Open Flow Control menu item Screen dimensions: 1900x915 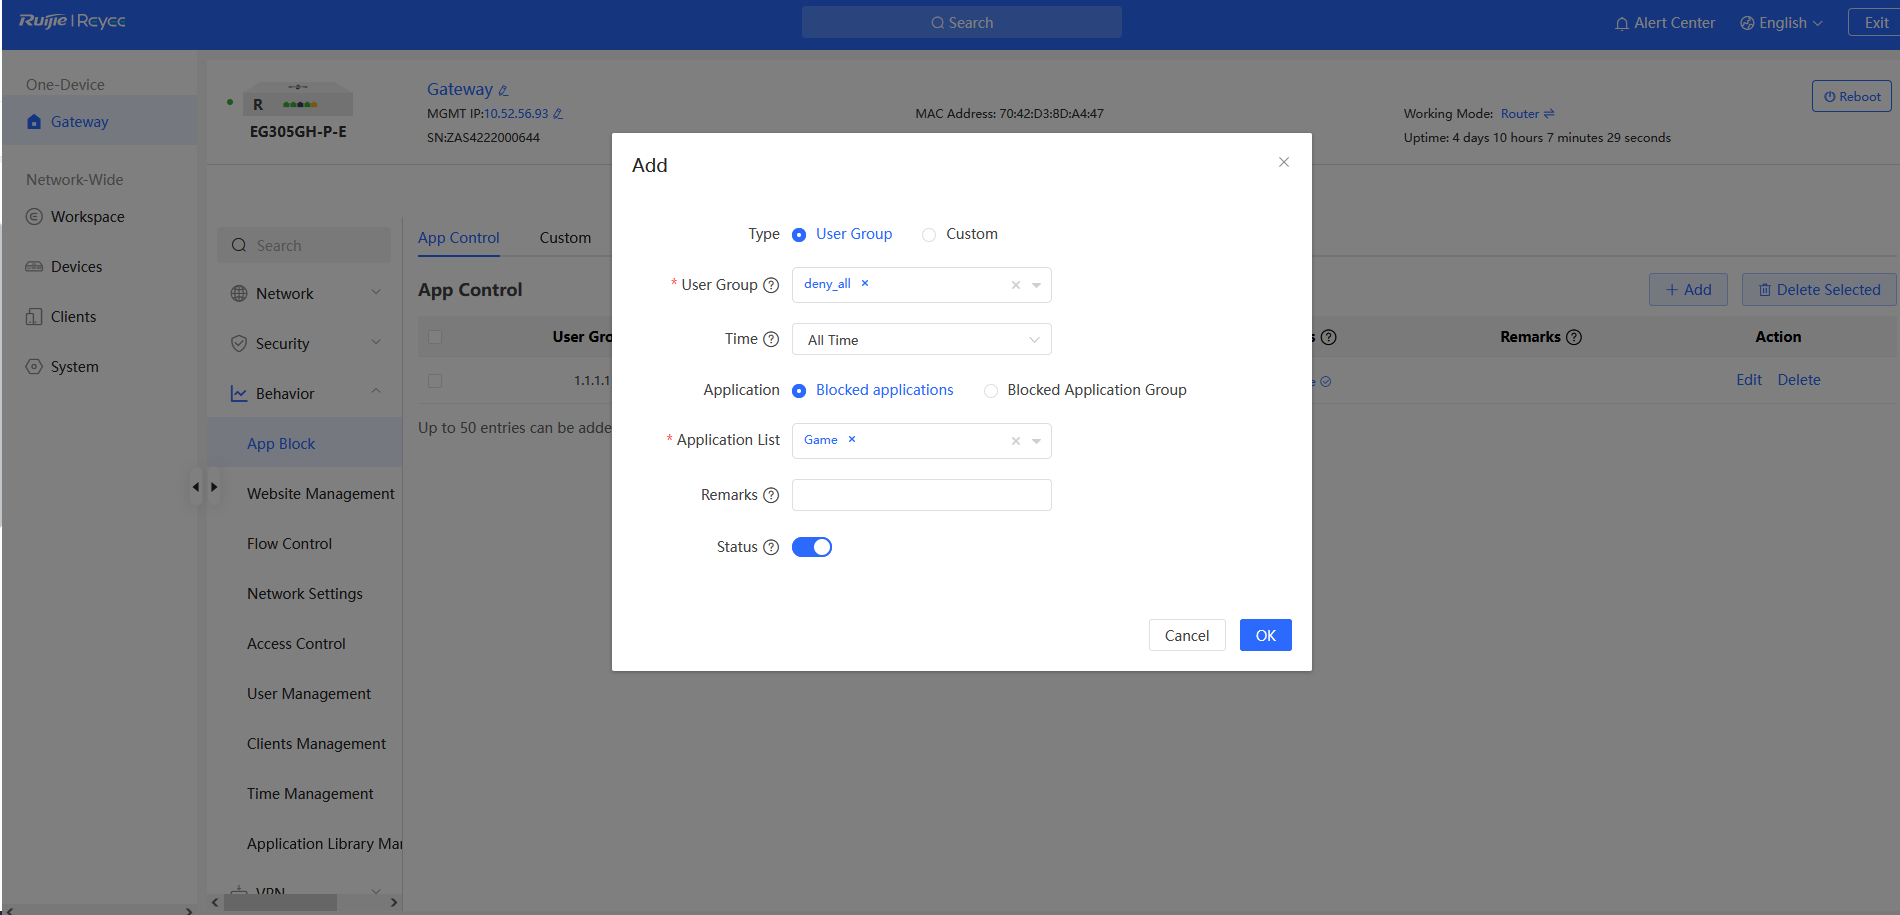[x=289, y=544]
